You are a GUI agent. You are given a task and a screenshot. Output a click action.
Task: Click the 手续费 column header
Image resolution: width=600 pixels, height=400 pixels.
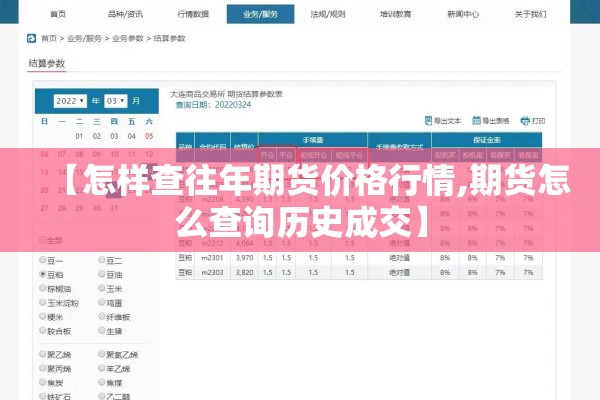(313, 140)
